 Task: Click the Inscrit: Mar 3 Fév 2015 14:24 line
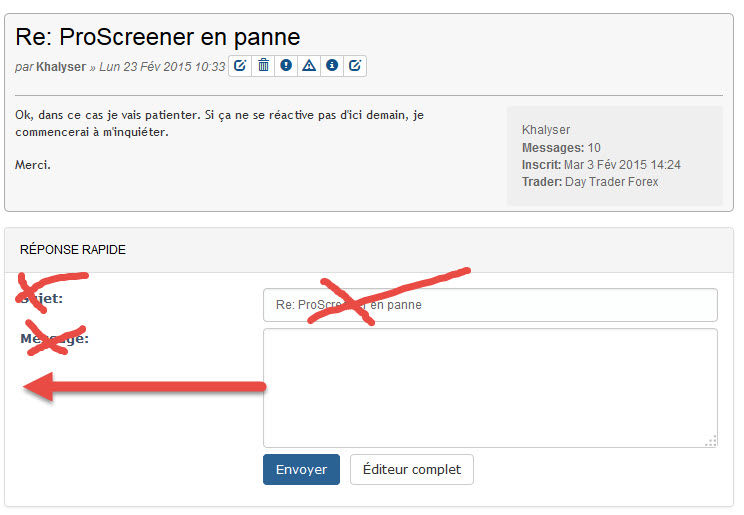click(601, 165)
